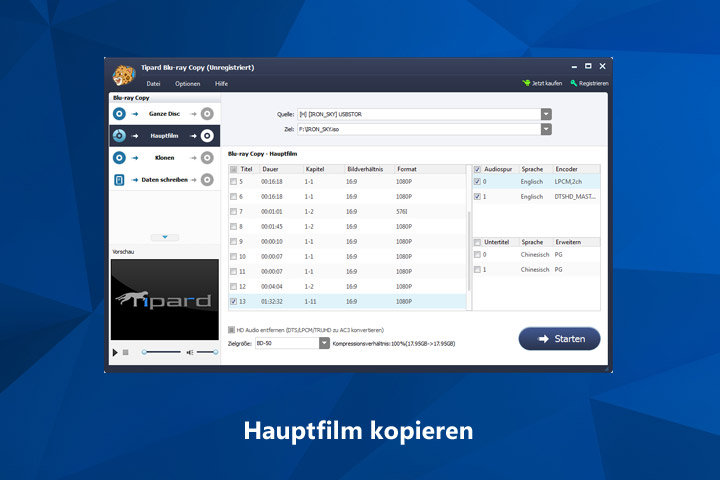Image resolution: width=720 pixels, height=480 pixels.
Task: Open the Zielgröße BD-50 dropdown
Action: coord(324,343)
